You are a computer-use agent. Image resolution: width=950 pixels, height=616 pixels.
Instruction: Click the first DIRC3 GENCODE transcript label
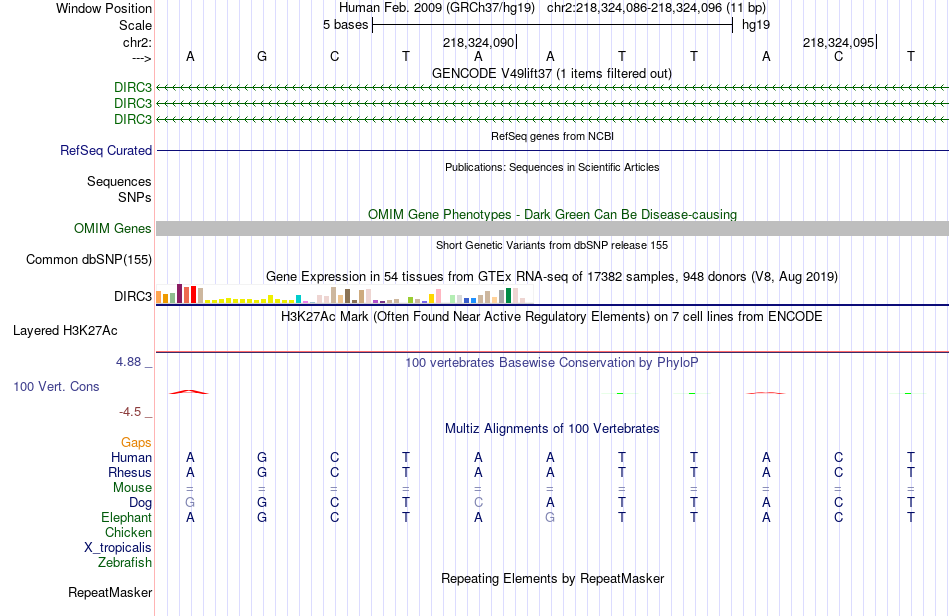coord(133,87)
